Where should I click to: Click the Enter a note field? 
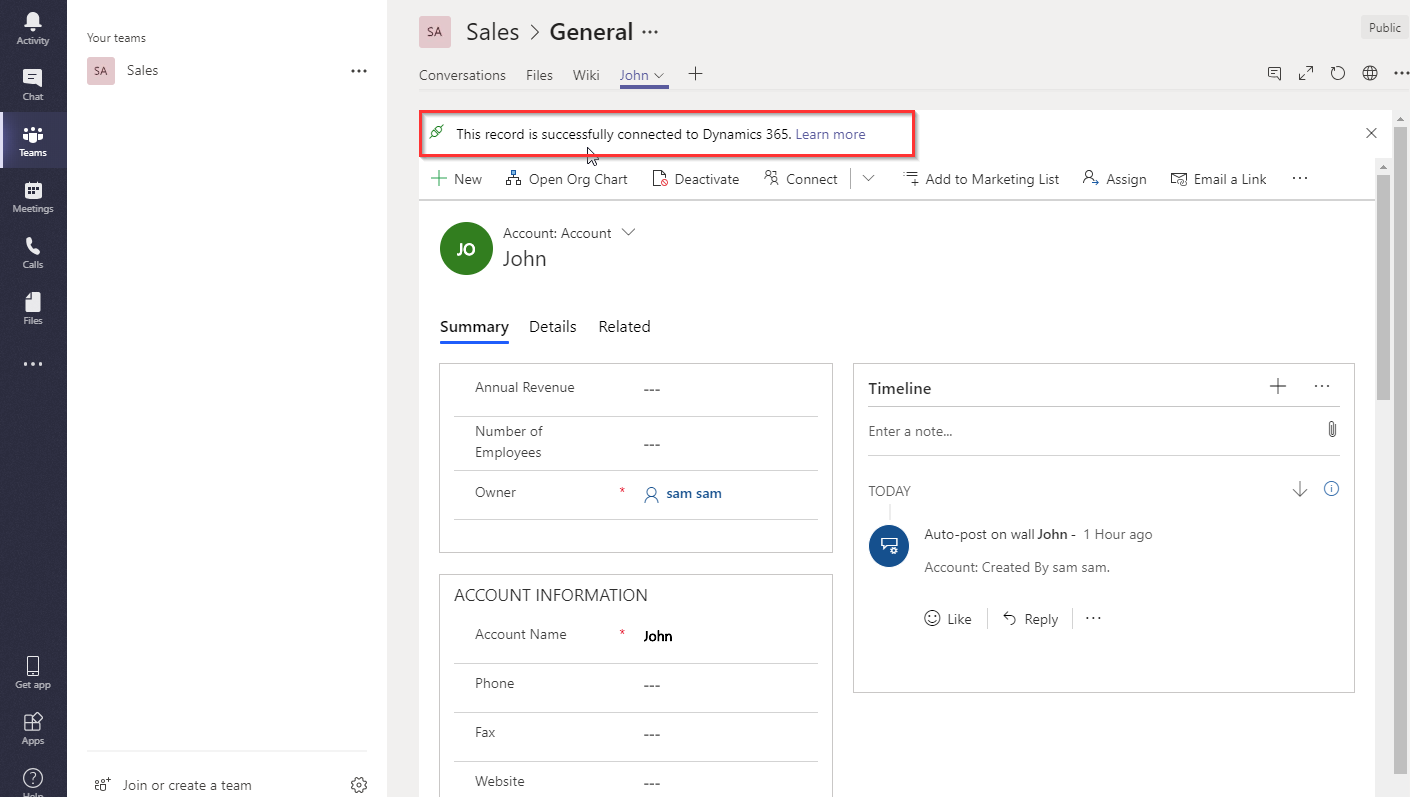pyautogui.click(x=1090, y=431)
